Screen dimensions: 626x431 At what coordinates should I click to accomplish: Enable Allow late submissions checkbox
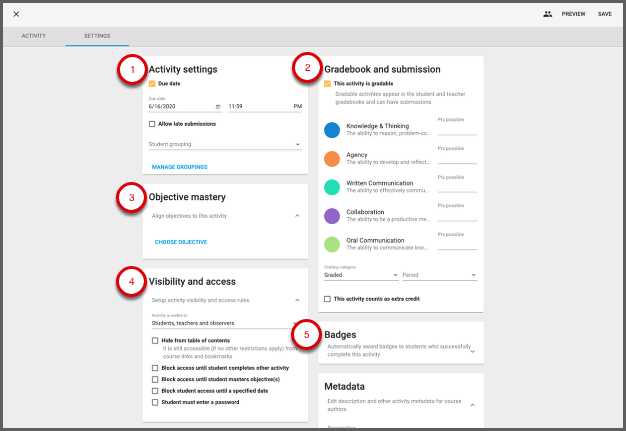[x=151, y=124]
